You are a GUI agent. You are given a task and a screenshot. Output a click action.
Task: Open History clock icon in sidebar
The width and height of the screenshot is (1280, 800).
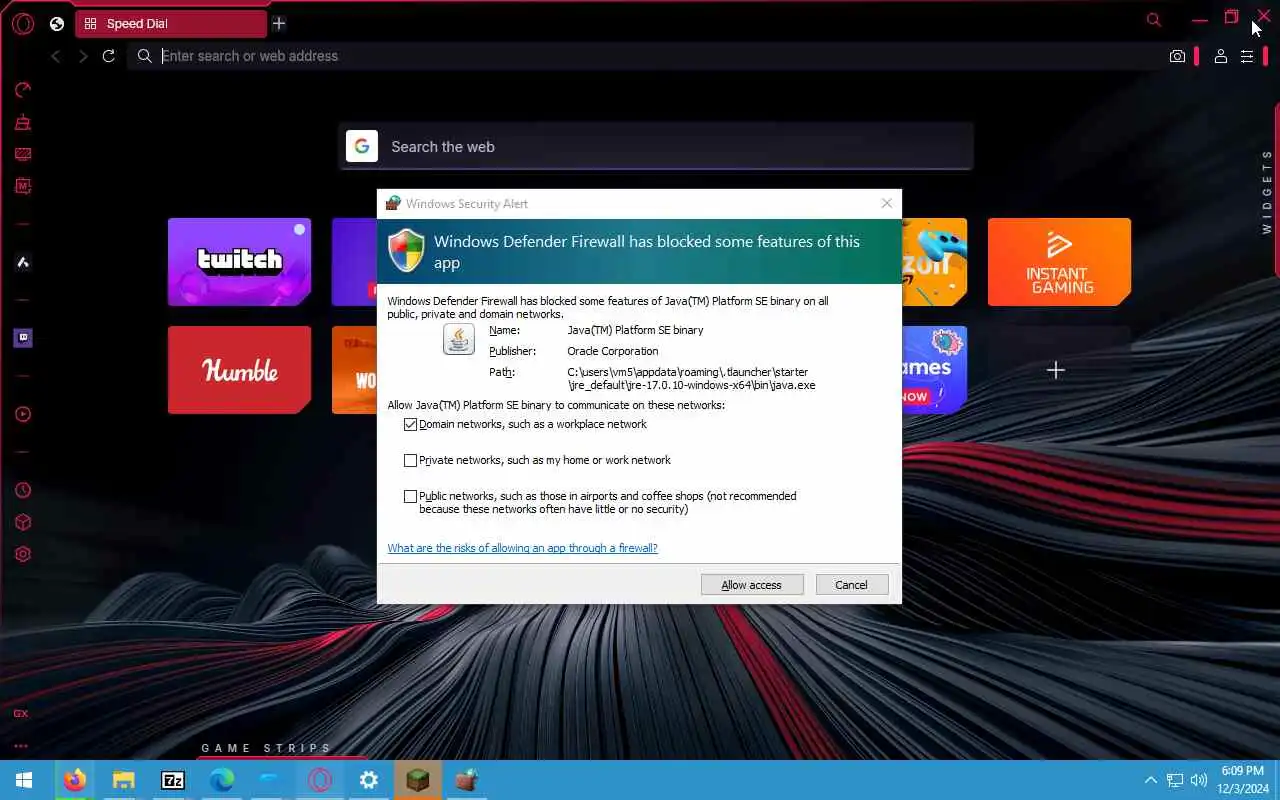point(23,490)
